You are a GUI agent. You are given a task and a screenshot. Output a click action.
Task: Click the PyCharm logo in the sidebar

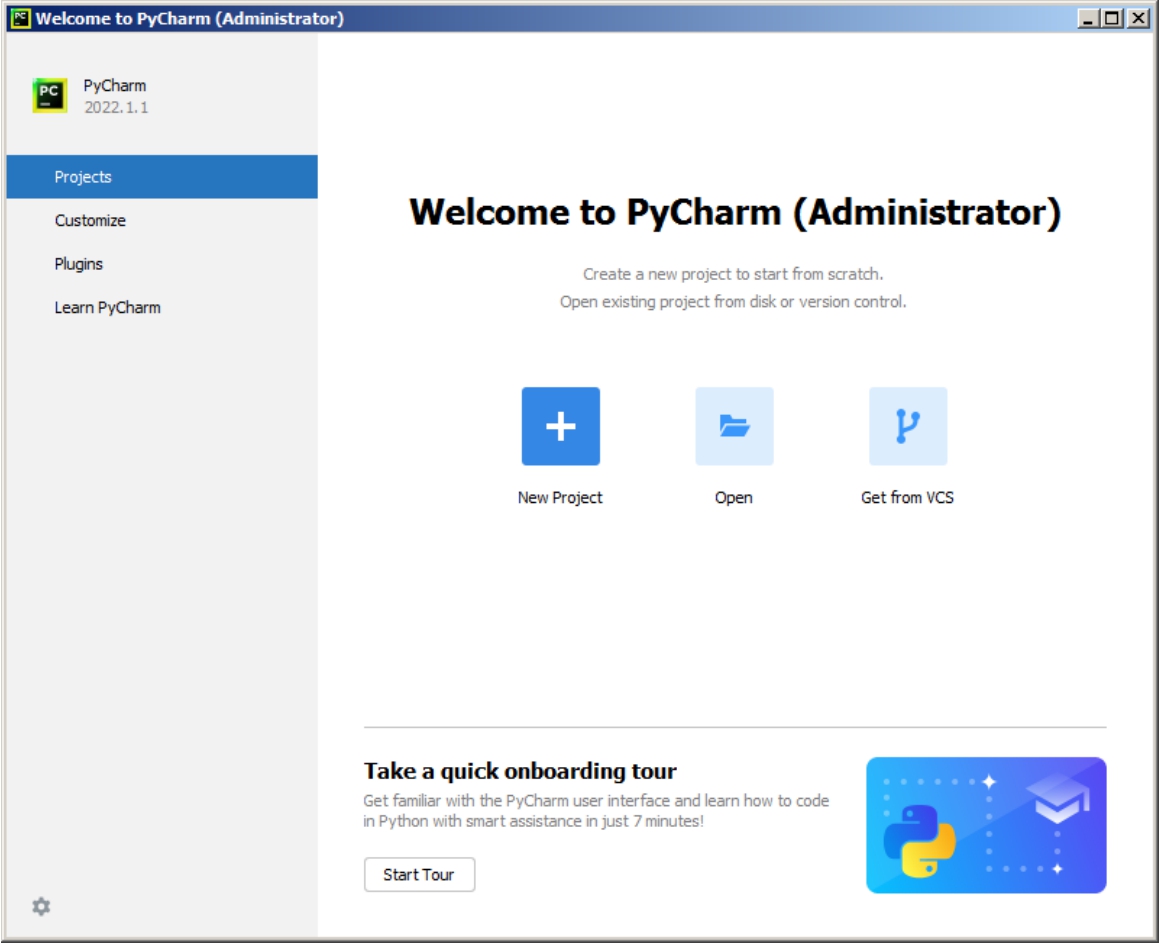[50, 96]
